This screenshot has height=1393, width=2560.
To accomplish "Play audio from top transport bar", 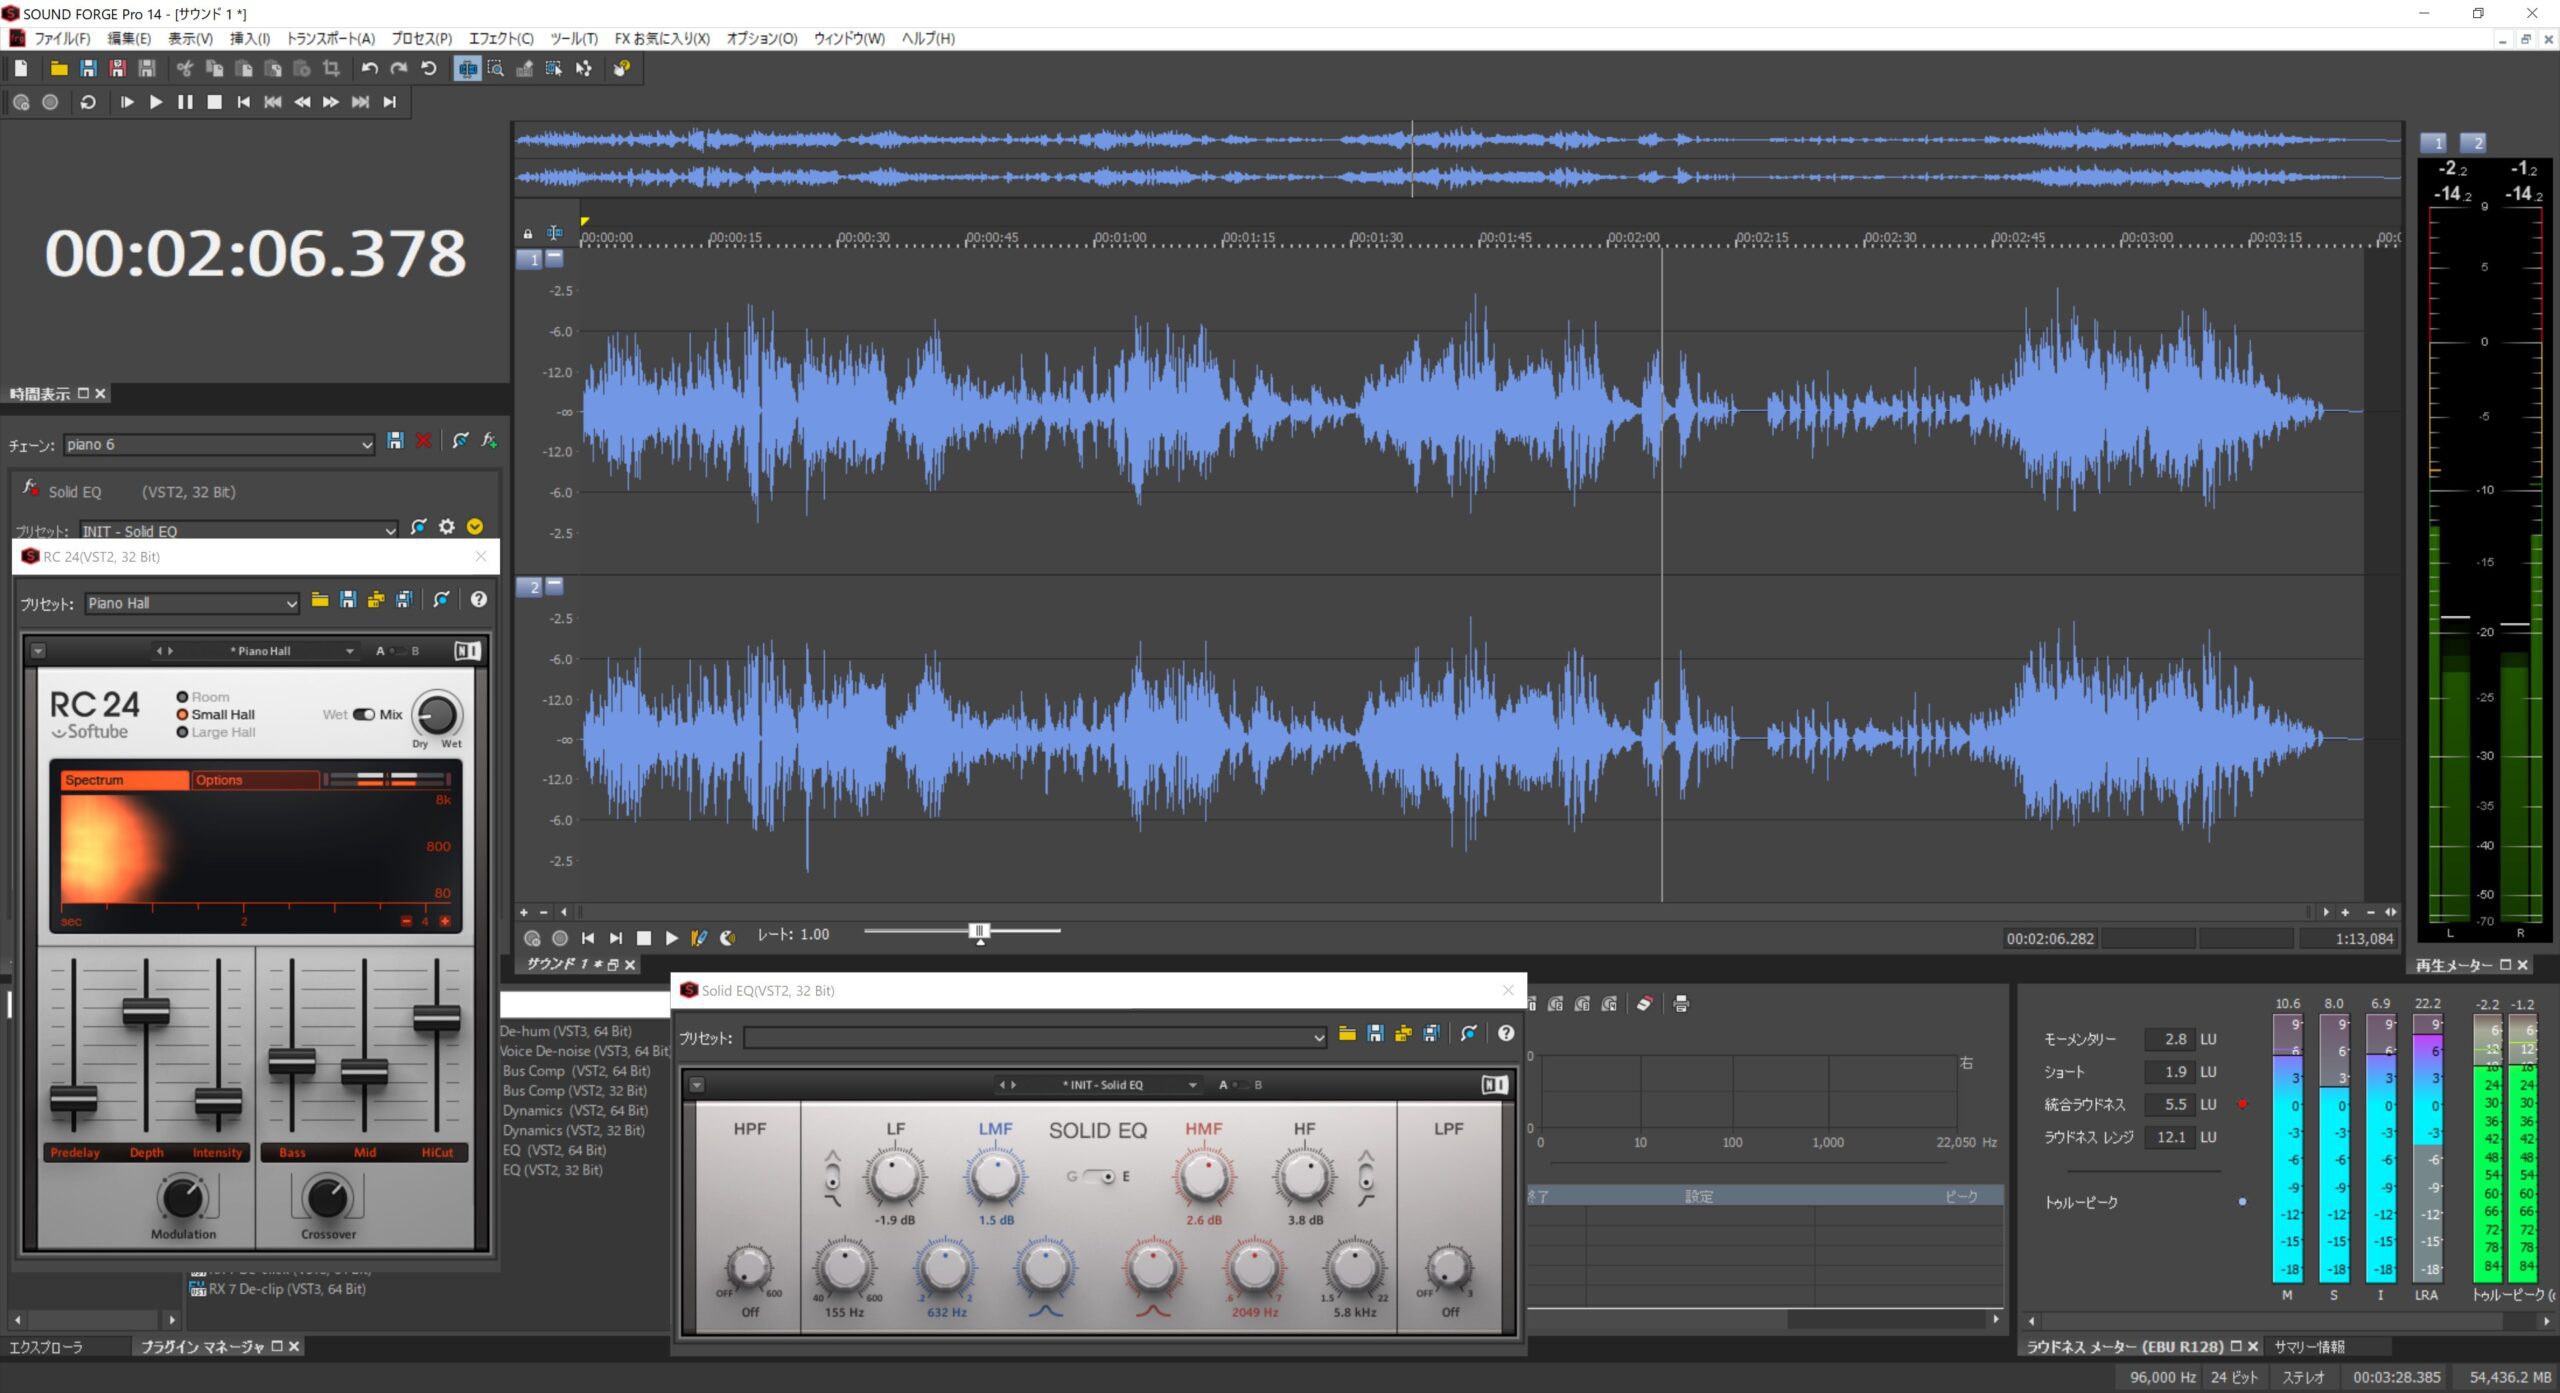I will click(x=156, y=102).
